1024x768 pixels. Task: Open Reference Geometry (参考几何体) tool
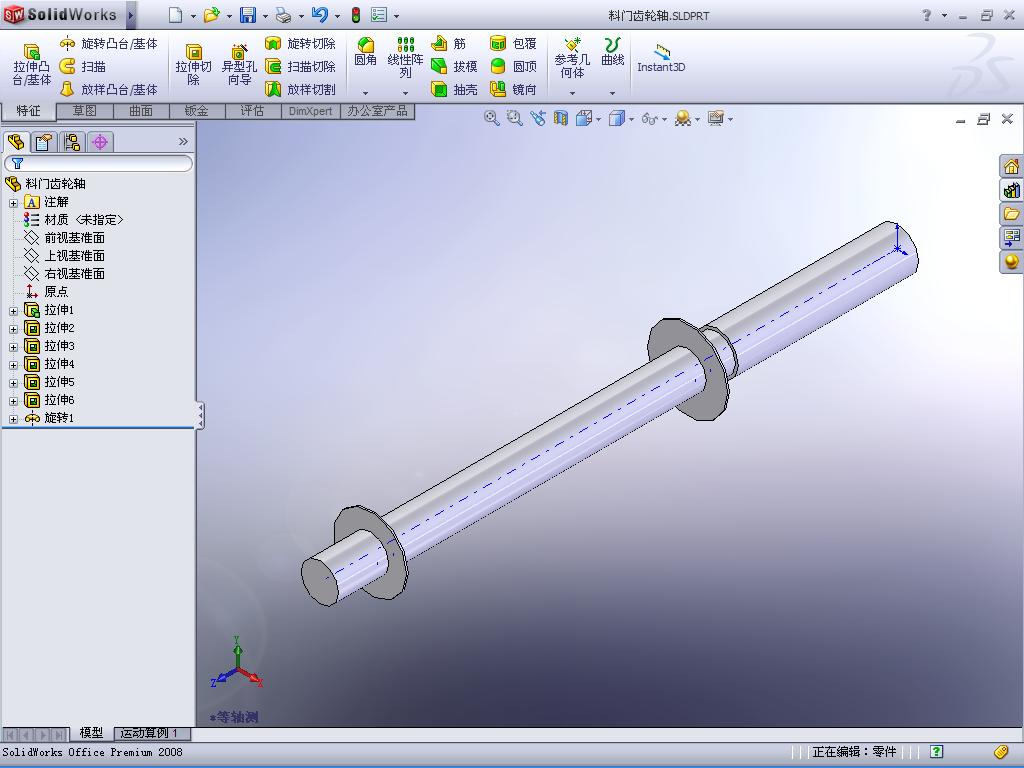572,57
